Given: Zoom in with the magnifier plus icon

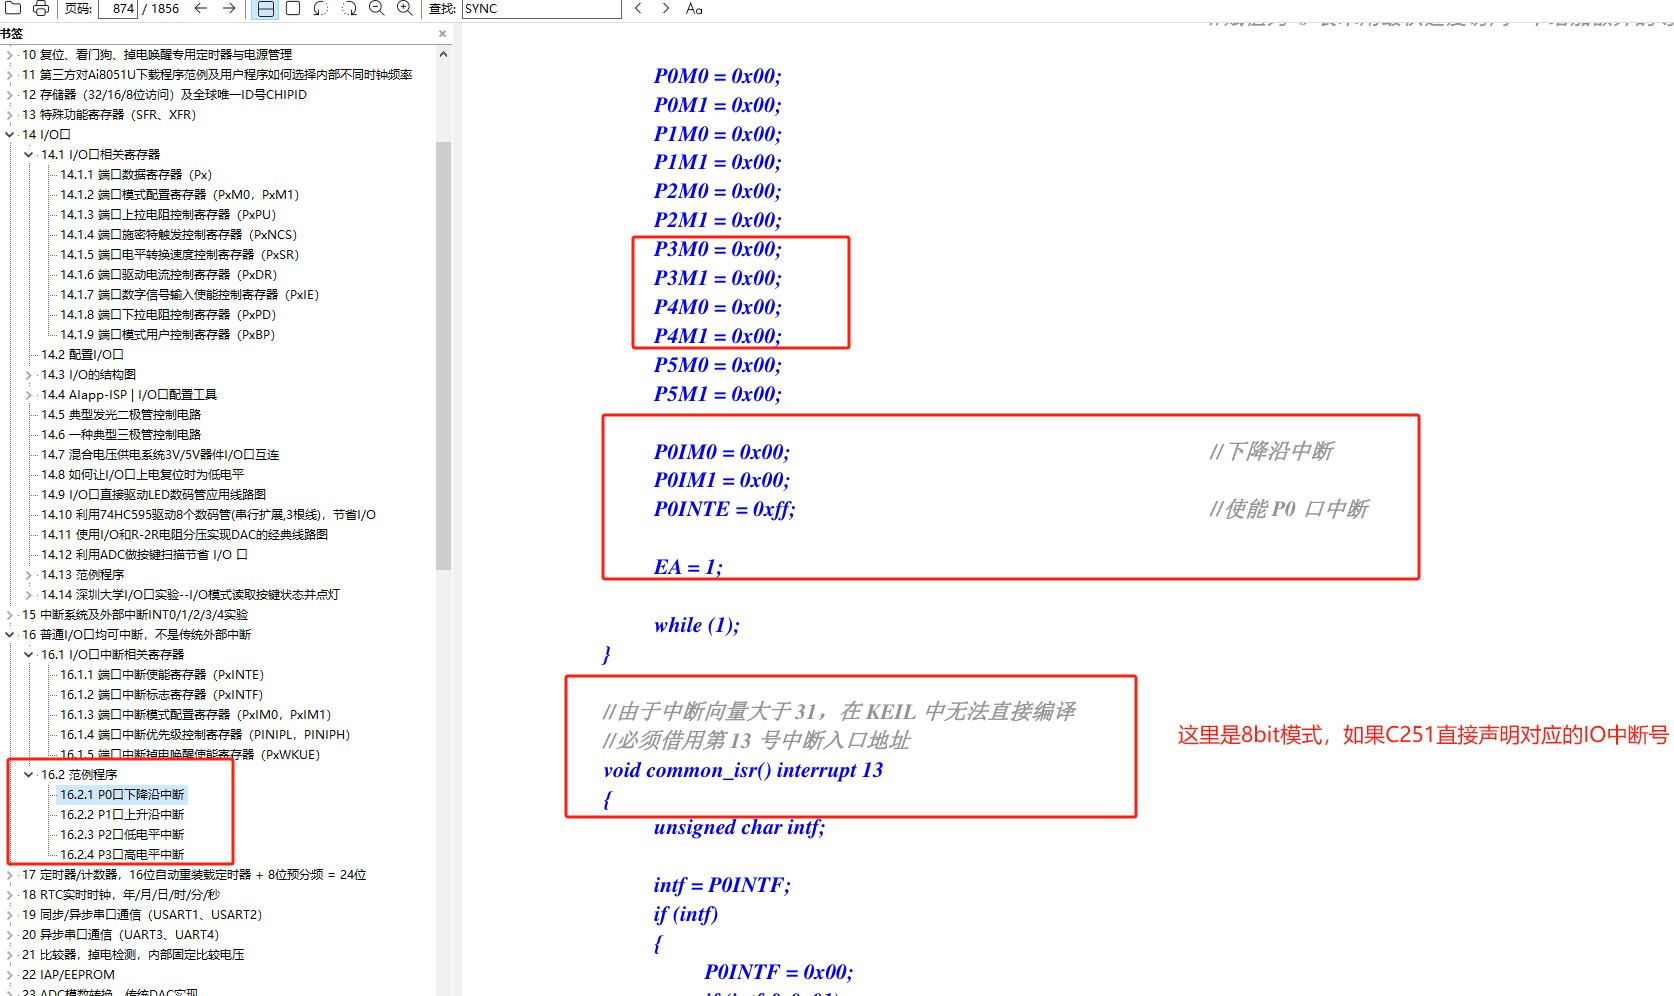Looking at the screenshot, I should (x=405, y=8).
